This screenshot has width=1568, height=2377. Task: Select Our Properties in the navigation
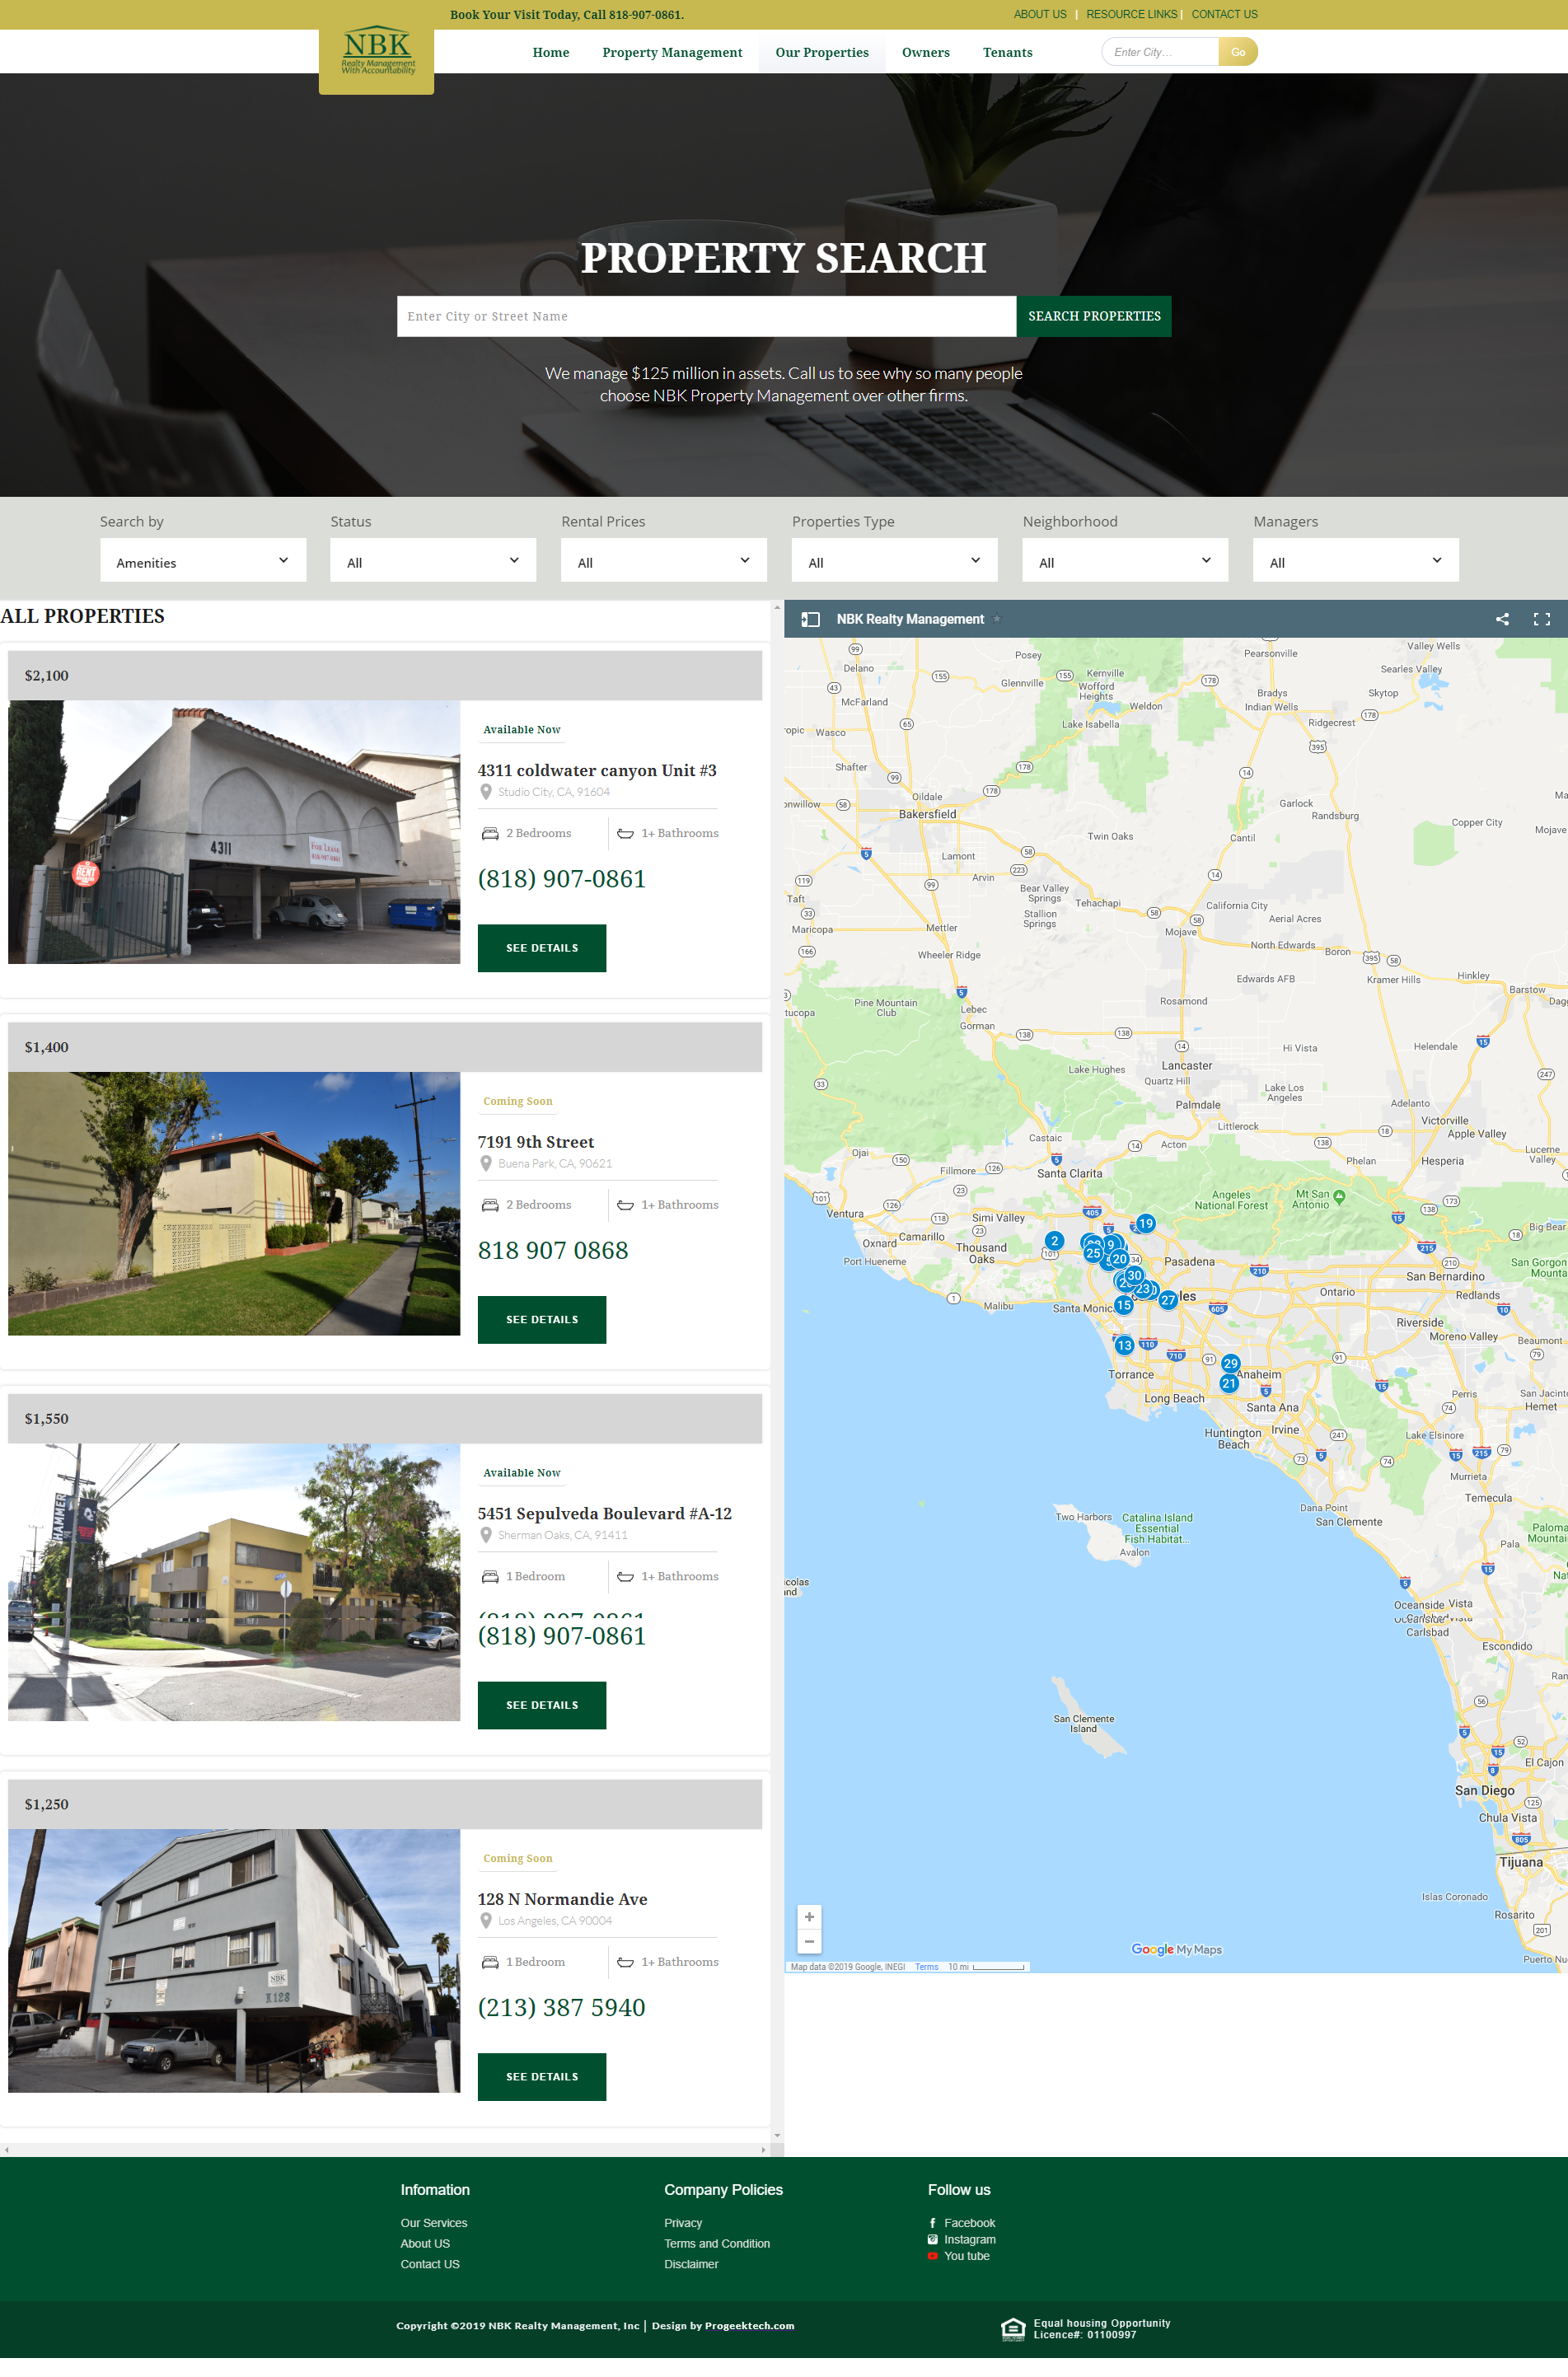click(822, 53)
